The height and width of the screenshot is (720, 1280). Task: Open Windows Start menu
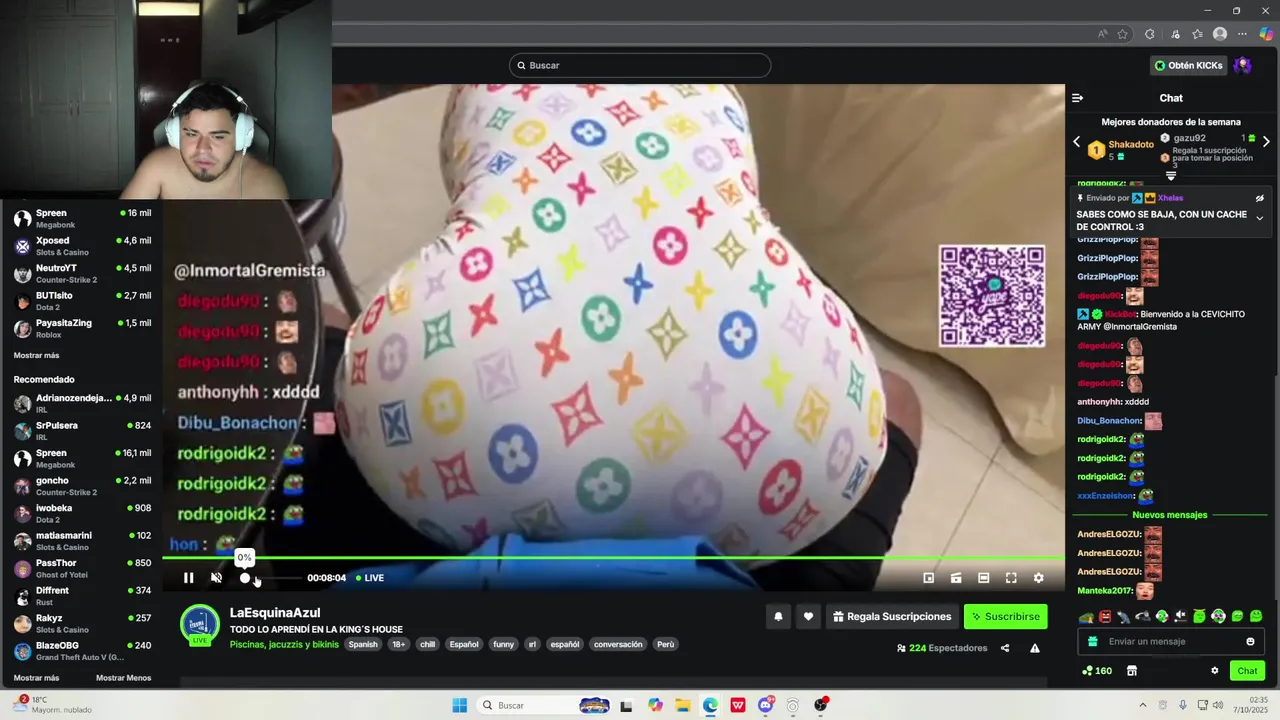(460, 705)
